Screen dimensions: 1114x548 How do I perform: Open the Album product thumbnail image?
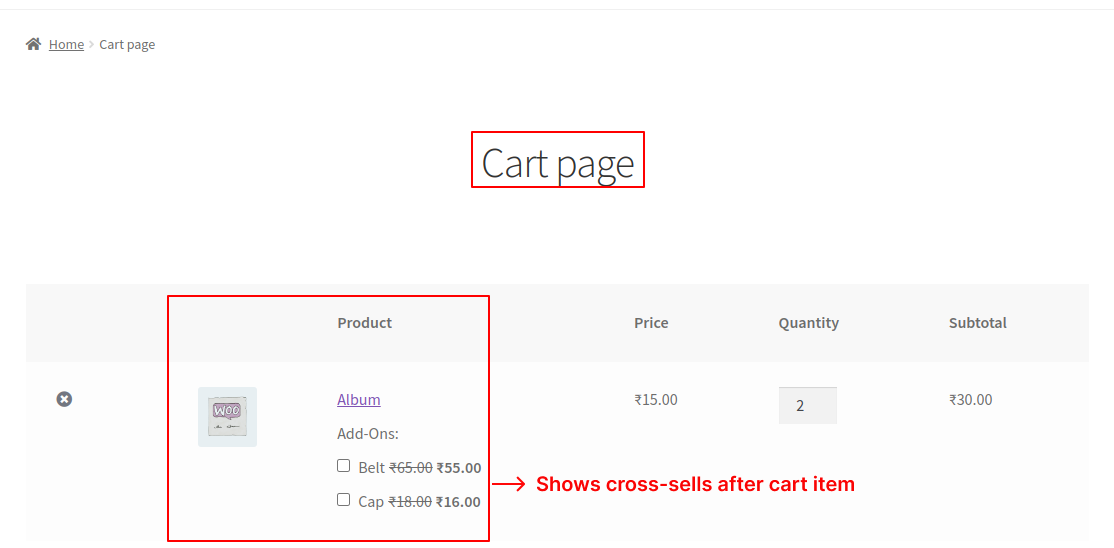pyautogui.click(x=227, y=416)
